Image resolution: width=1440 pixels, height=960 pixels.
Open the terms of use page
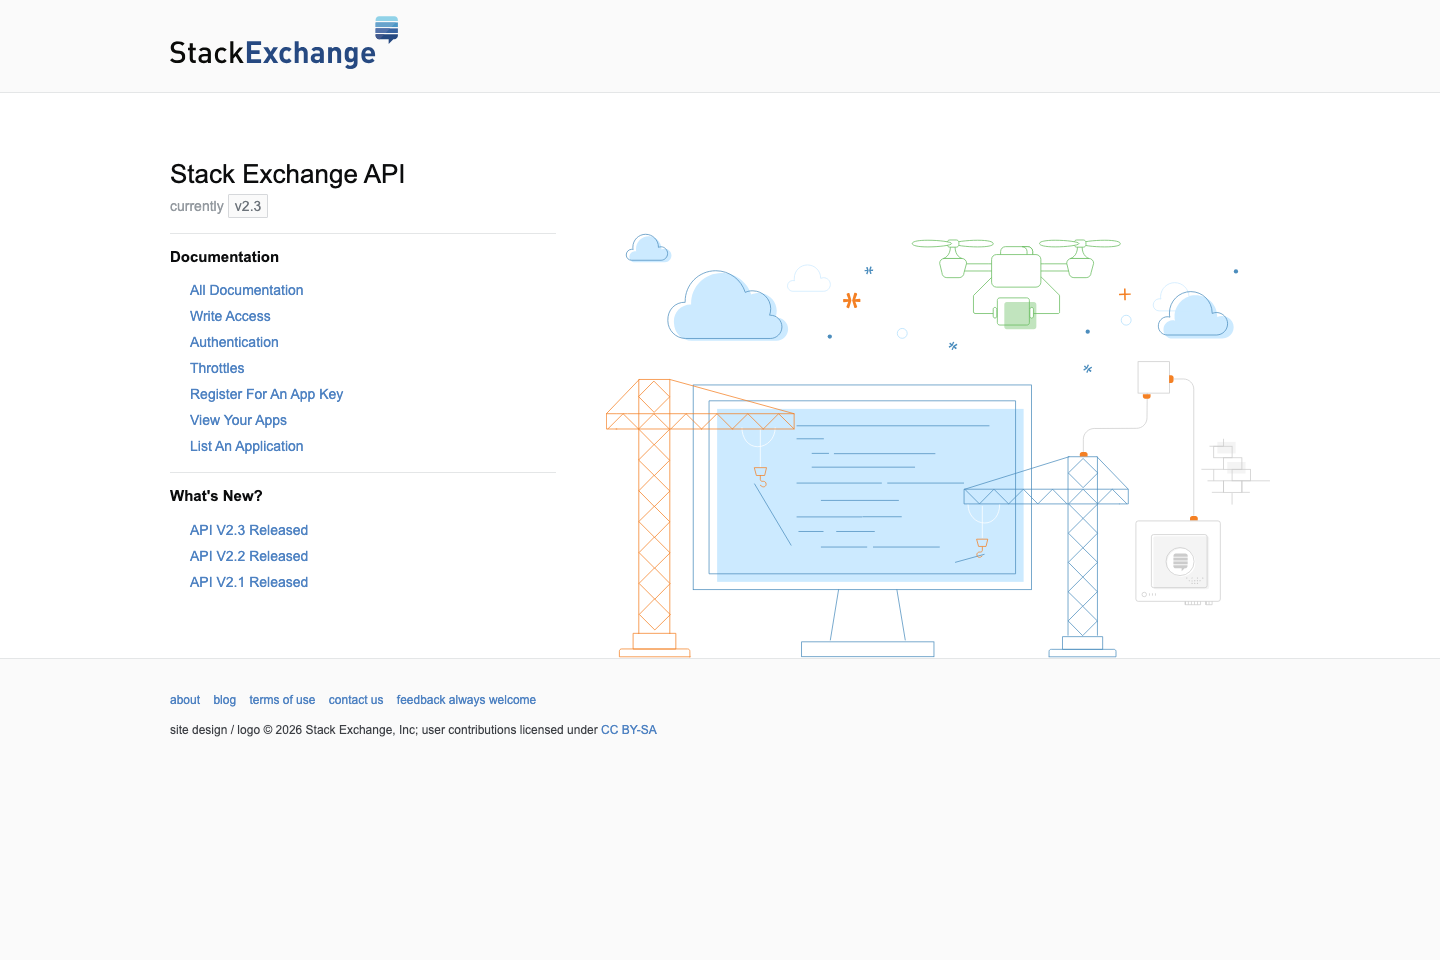282,700
